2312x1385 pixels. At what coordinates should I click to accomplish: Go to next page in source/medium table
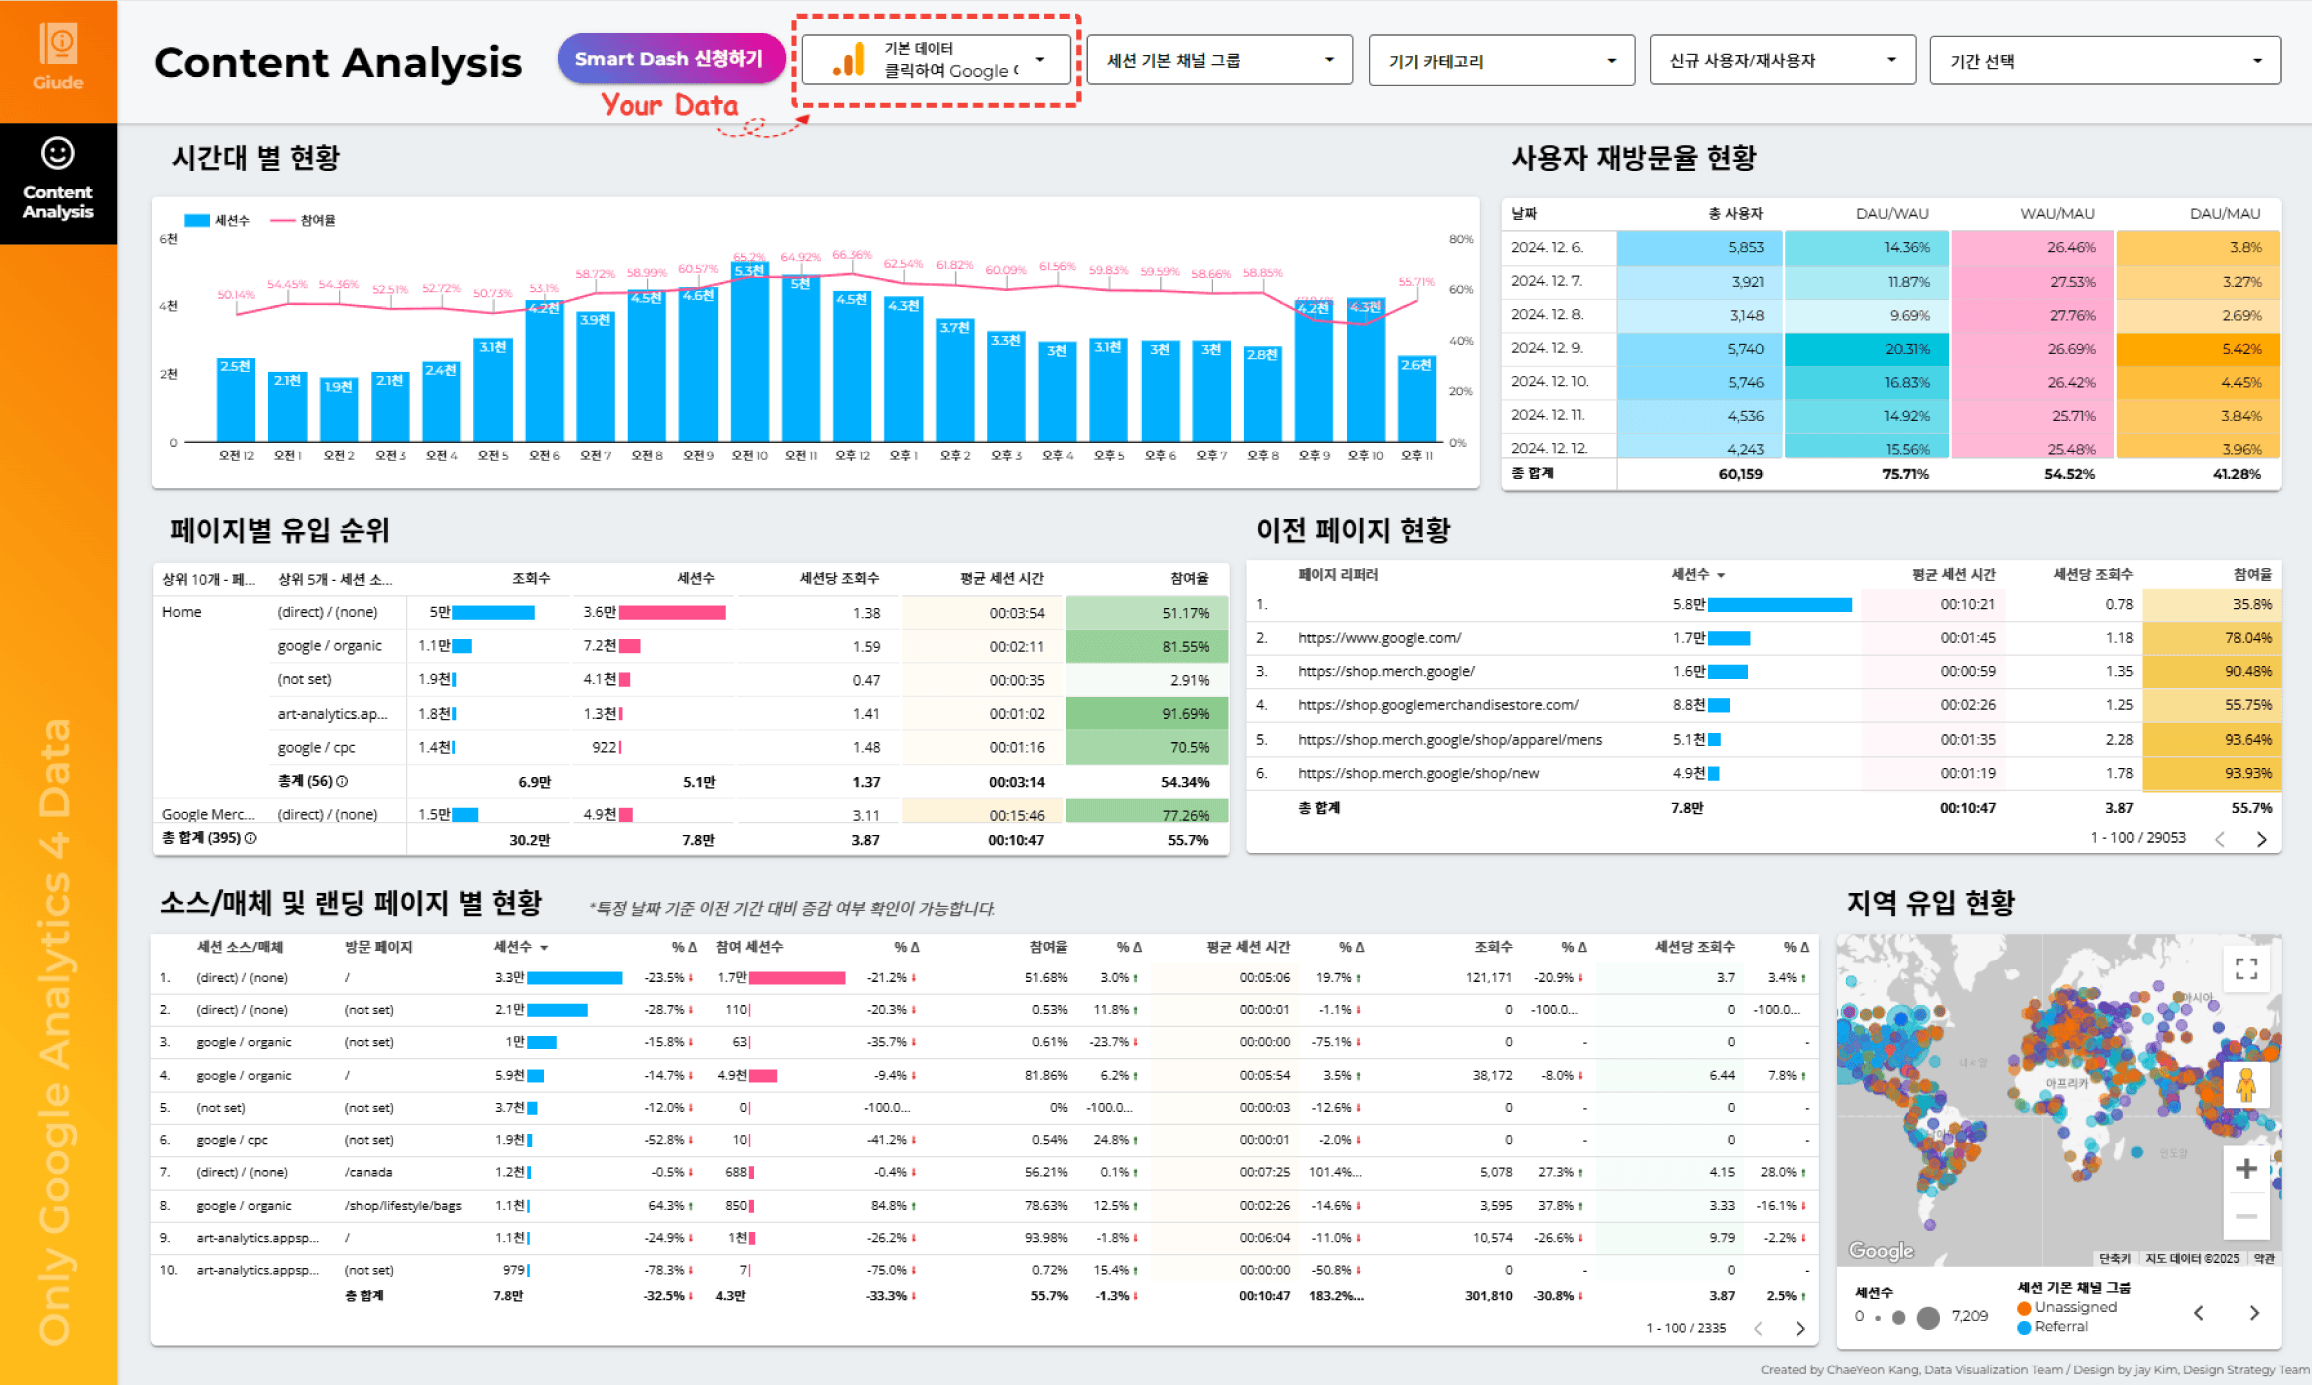click(1800, 1328)
